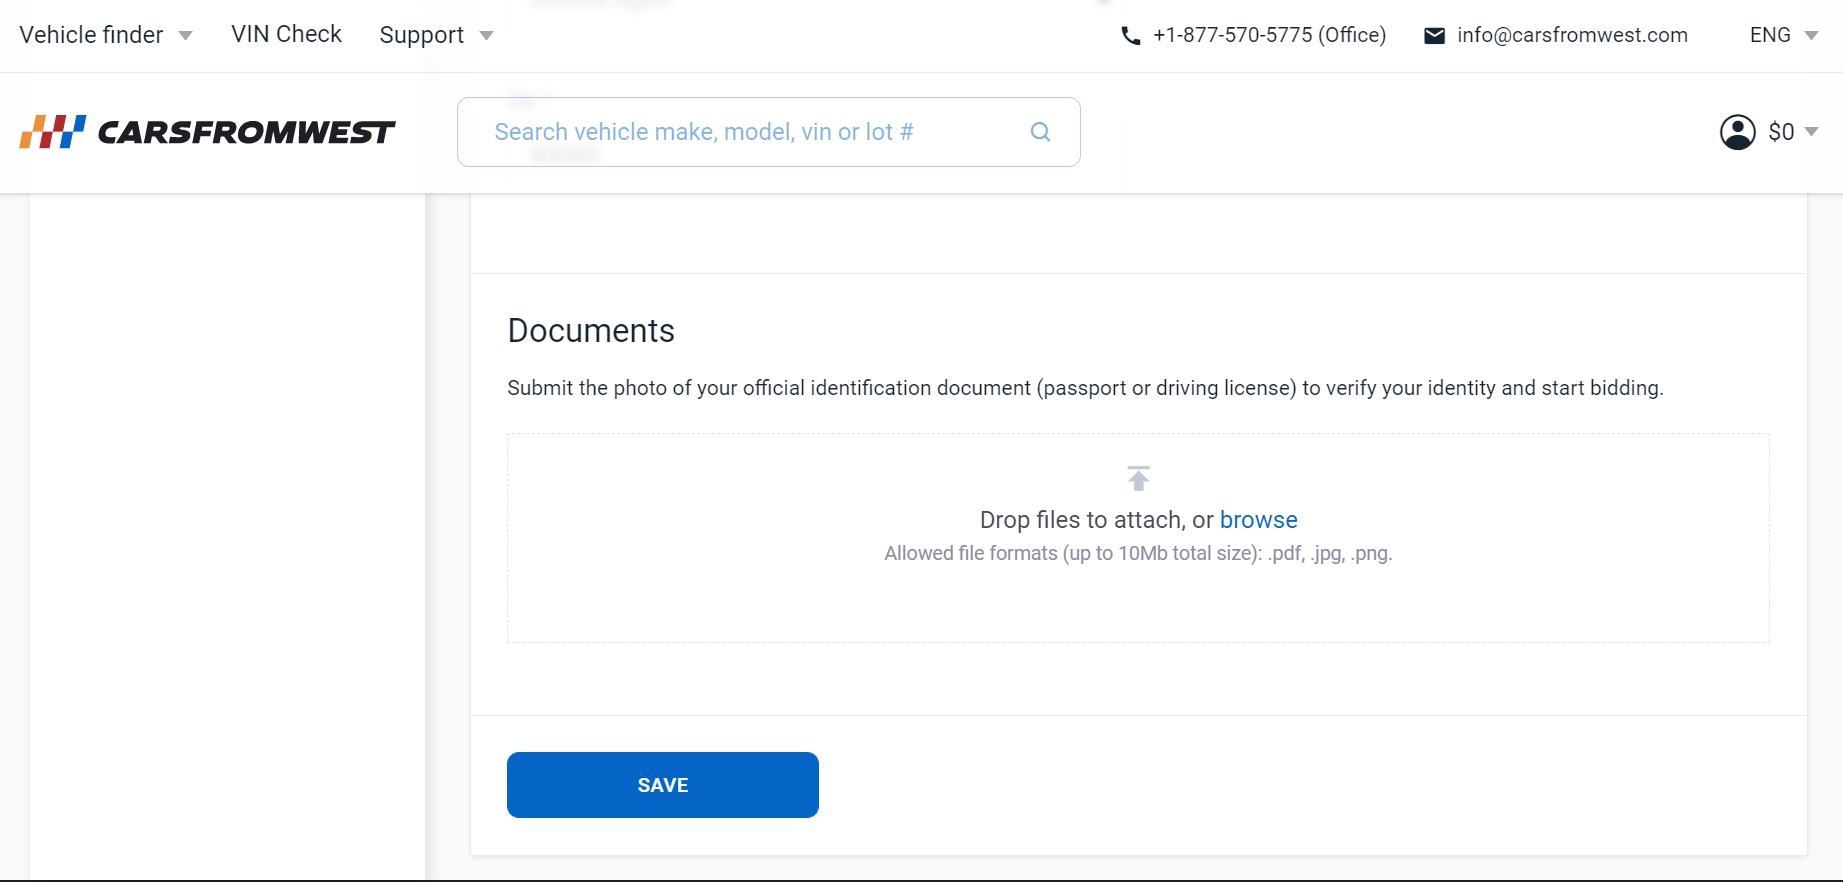The width and height of the screenshot is (1843, 882).
Task: Click the phone handset icon
Action: (x=1130, y=36)
